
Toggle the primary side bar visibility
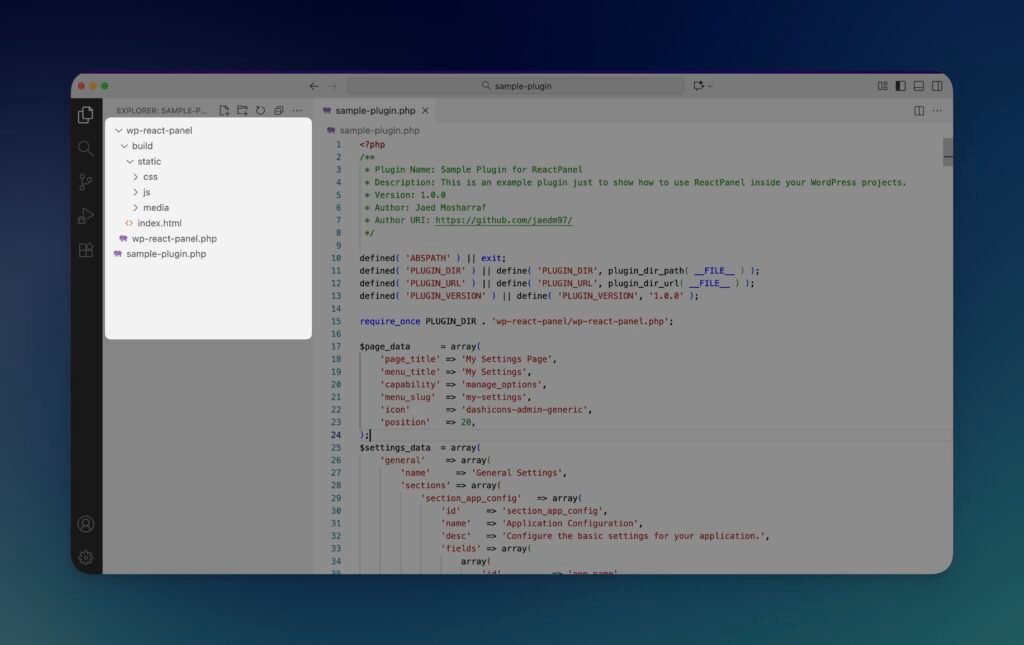[x=901, y=87]
